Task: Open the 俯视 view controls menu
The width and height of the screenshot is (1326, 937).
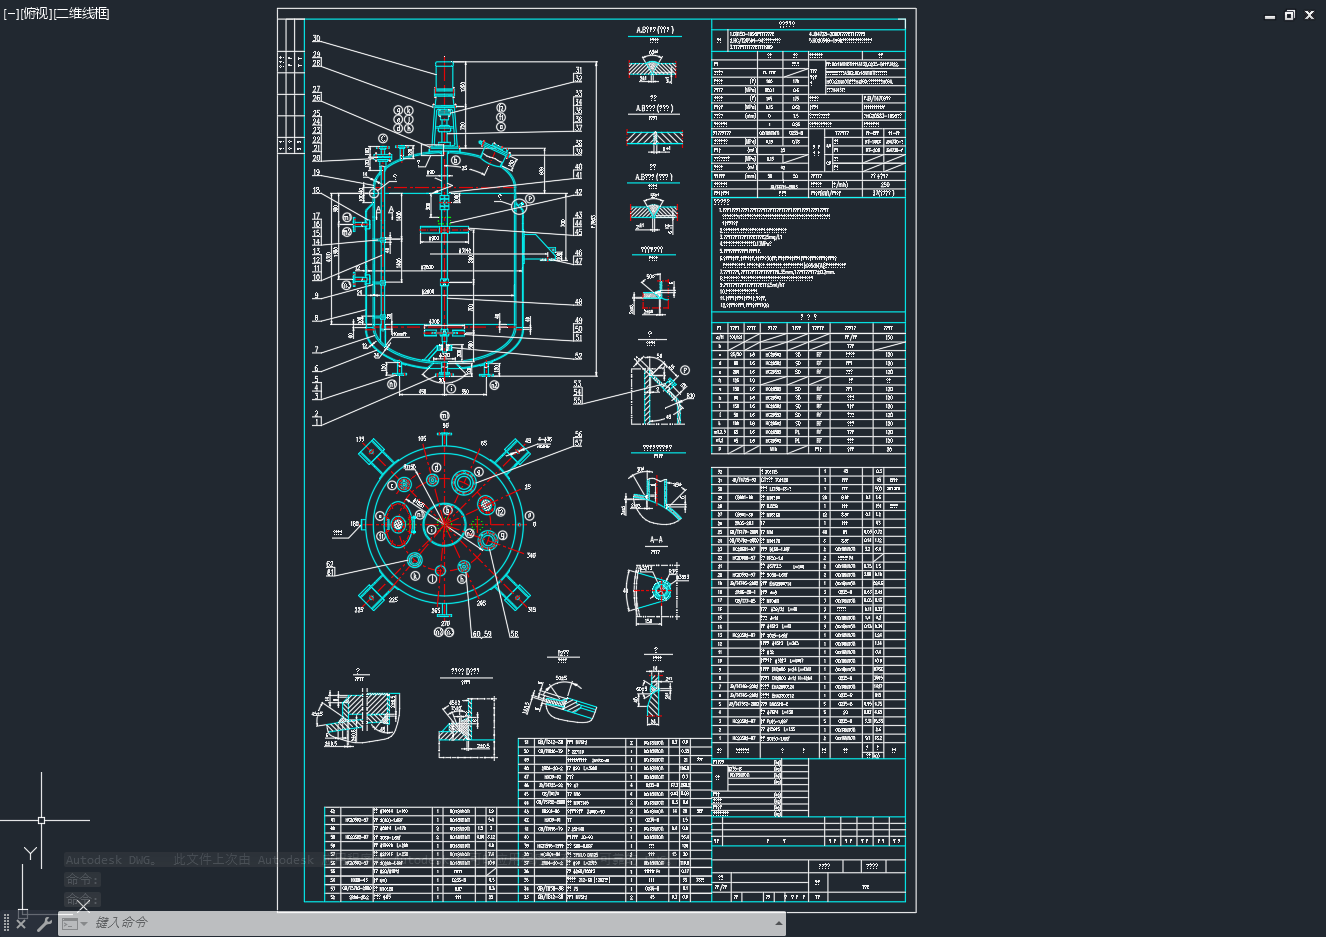Action: coord(35,14)
